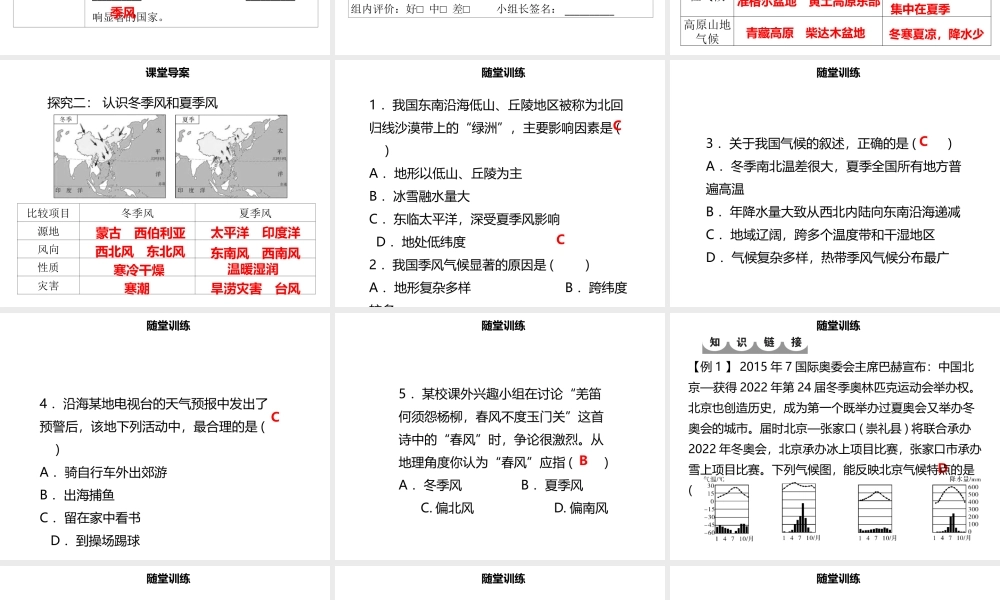The width and height of the screenshot is (1000, 600).
Task: Click question 2 option B 跨纬度
Action: pos(596,288)
